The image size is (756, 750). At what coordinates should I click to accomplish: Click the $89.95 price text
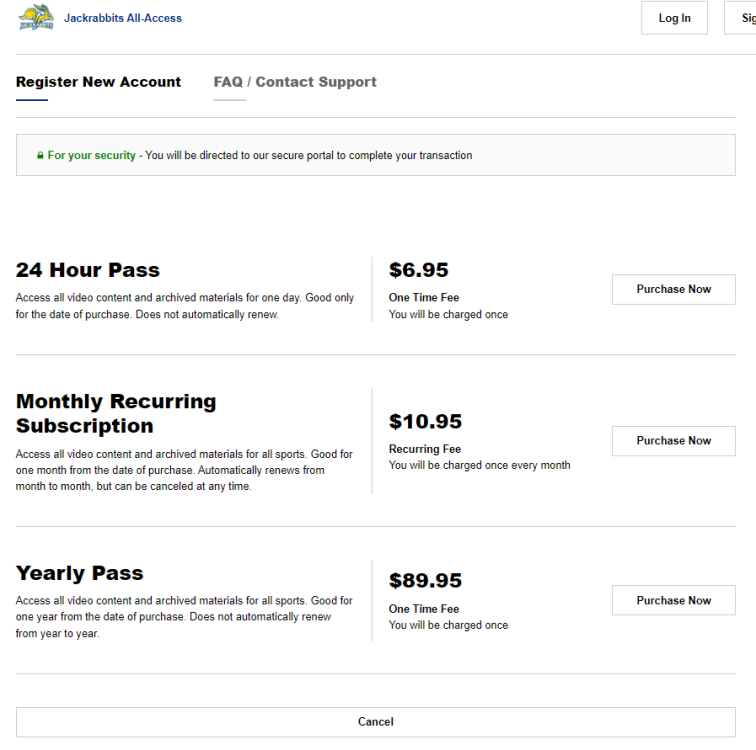point(425,580)
